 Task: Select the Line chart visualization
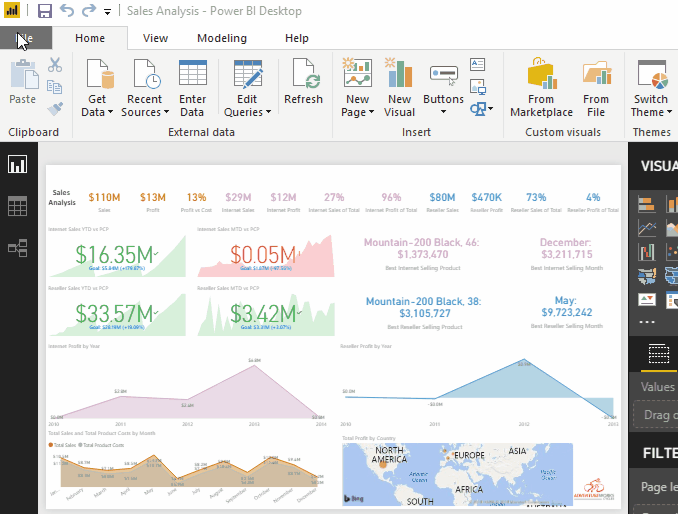click(647, 228)
